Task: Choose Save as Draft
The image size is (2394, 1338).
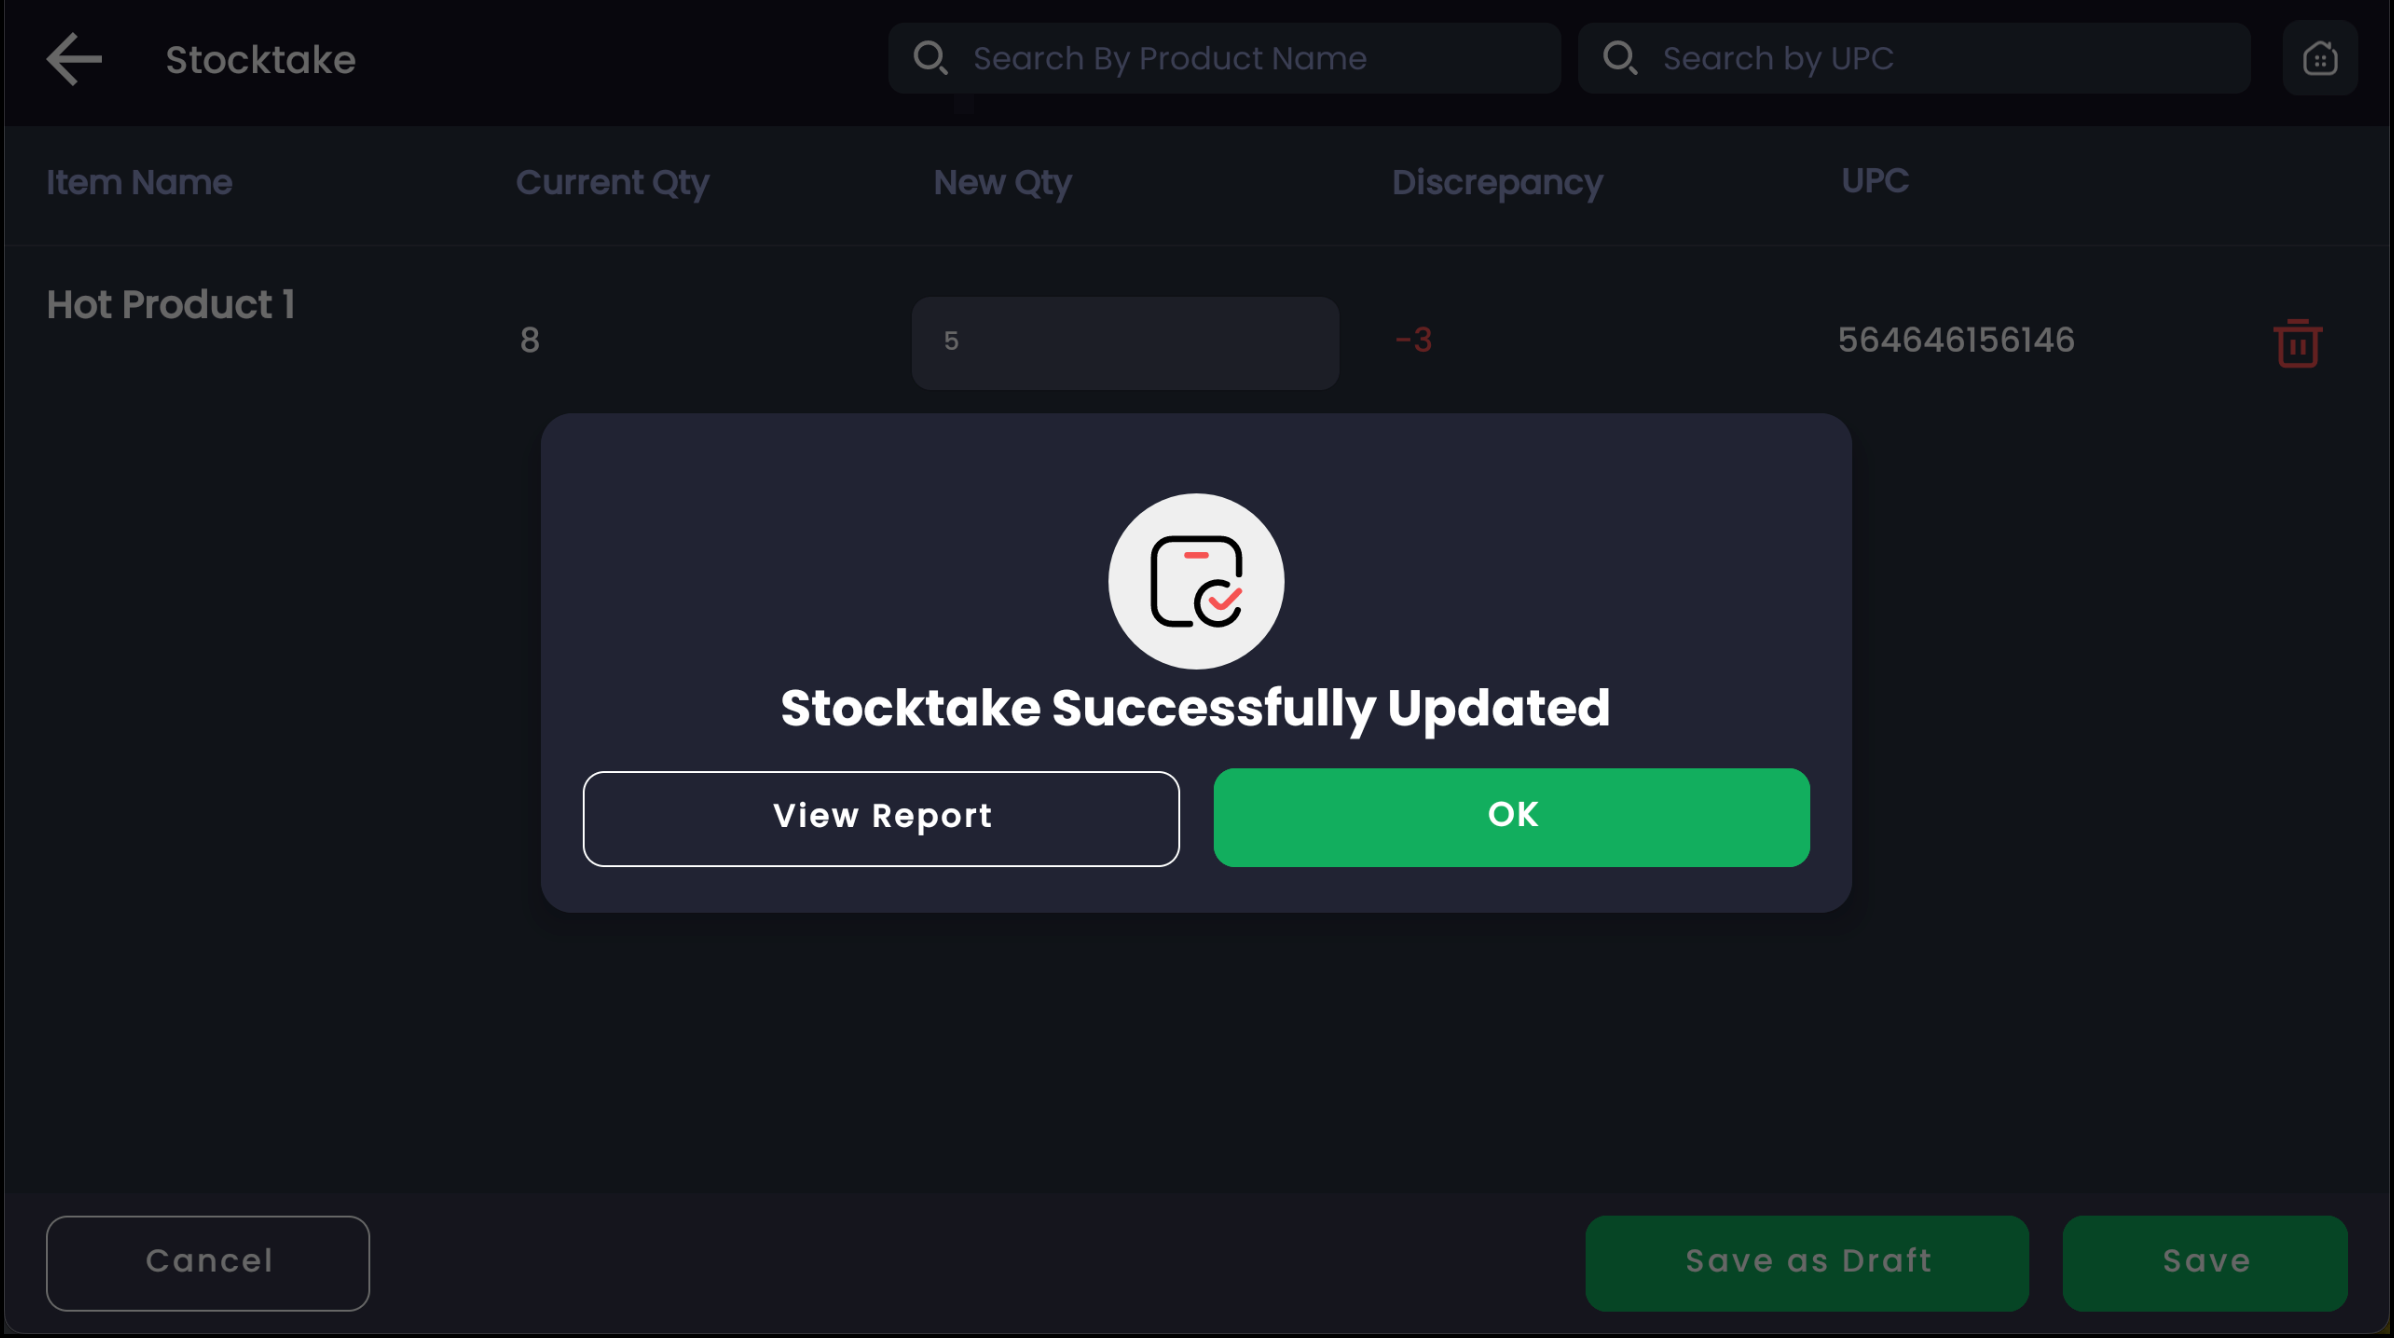Action: [x=1806, y=1262]
